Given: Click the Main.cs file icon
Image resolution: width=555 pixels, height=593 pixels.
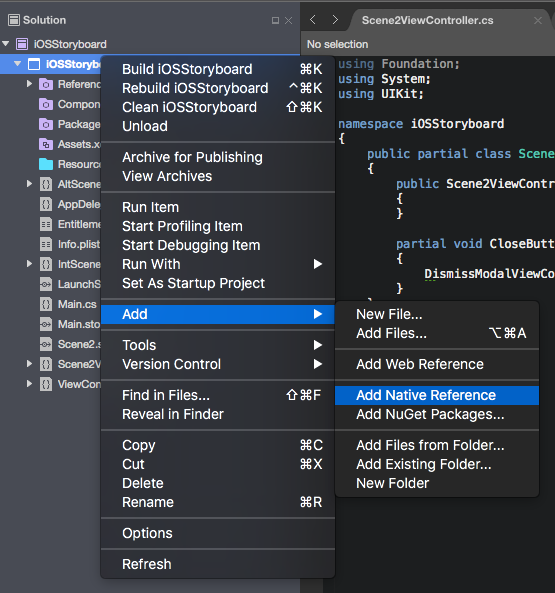Looking at the screenshot, I should [x=46, y=304].
